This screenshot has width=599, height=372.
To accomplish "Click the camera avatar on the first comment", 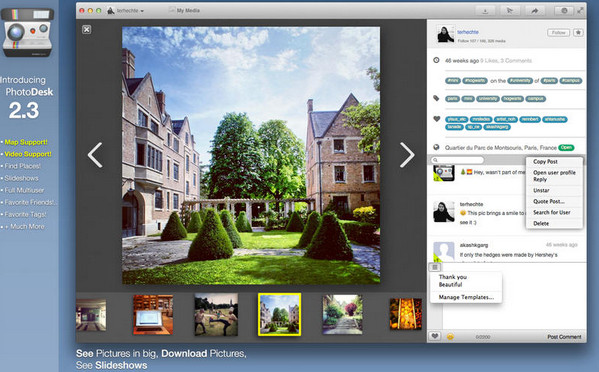I will click(444, 173).
